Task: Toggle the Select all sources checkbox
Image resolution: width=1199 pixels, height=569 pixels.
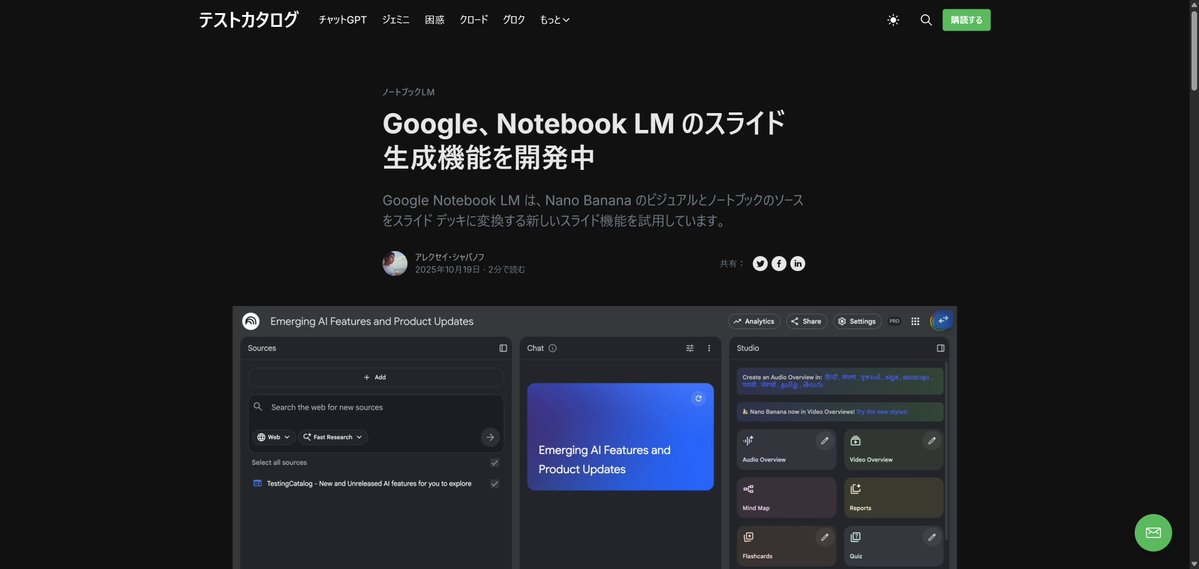Action: [x=495, y=463]
